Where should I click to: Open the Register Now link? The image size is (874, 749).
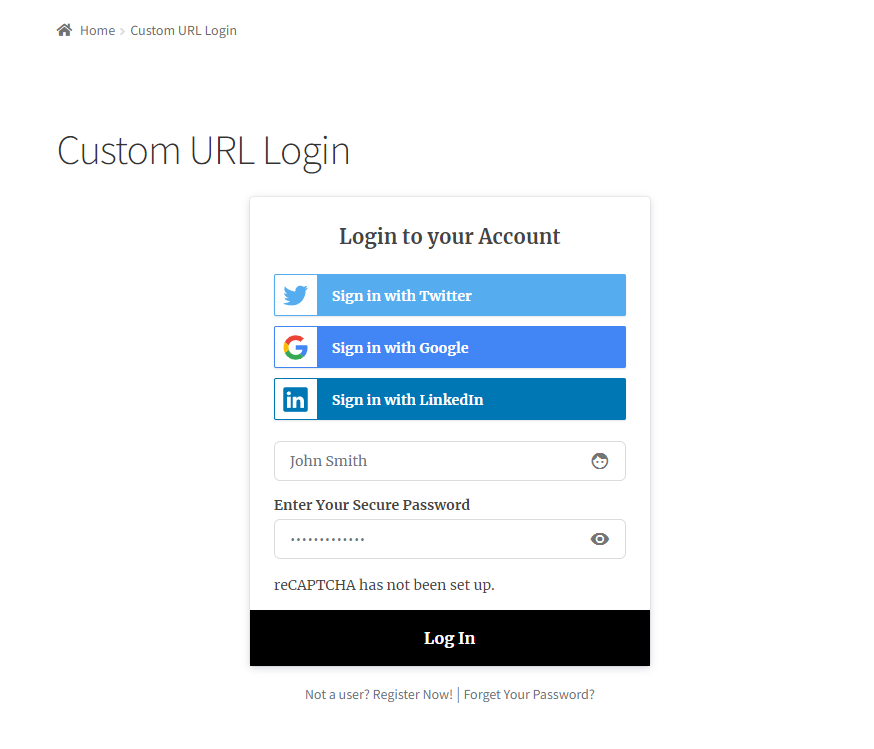pyautogui.click(x=412, y=694)
